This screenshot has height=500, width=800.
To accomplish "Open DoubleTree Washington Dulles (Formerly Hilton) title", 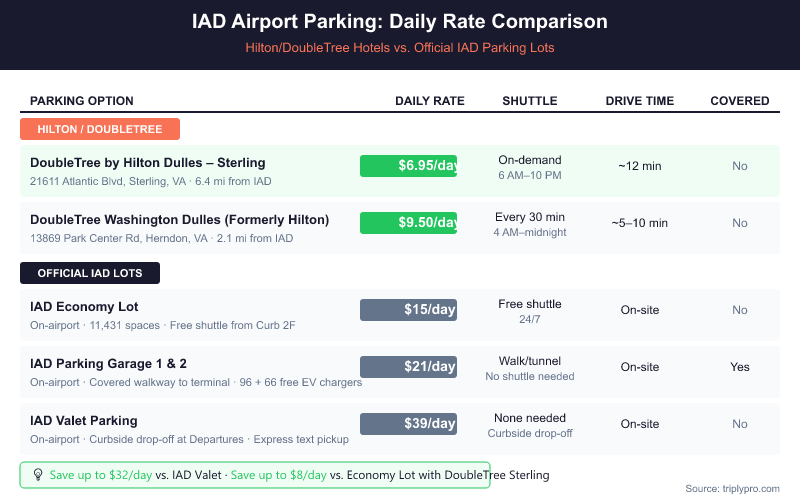I will coord(180,220).
